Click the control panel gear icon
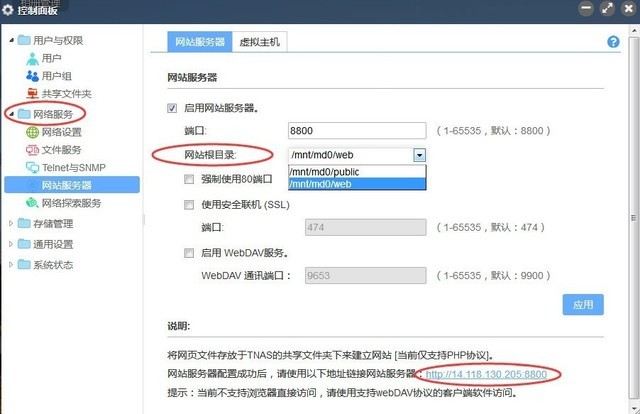The image size is (640, 414). pos(8,9)
